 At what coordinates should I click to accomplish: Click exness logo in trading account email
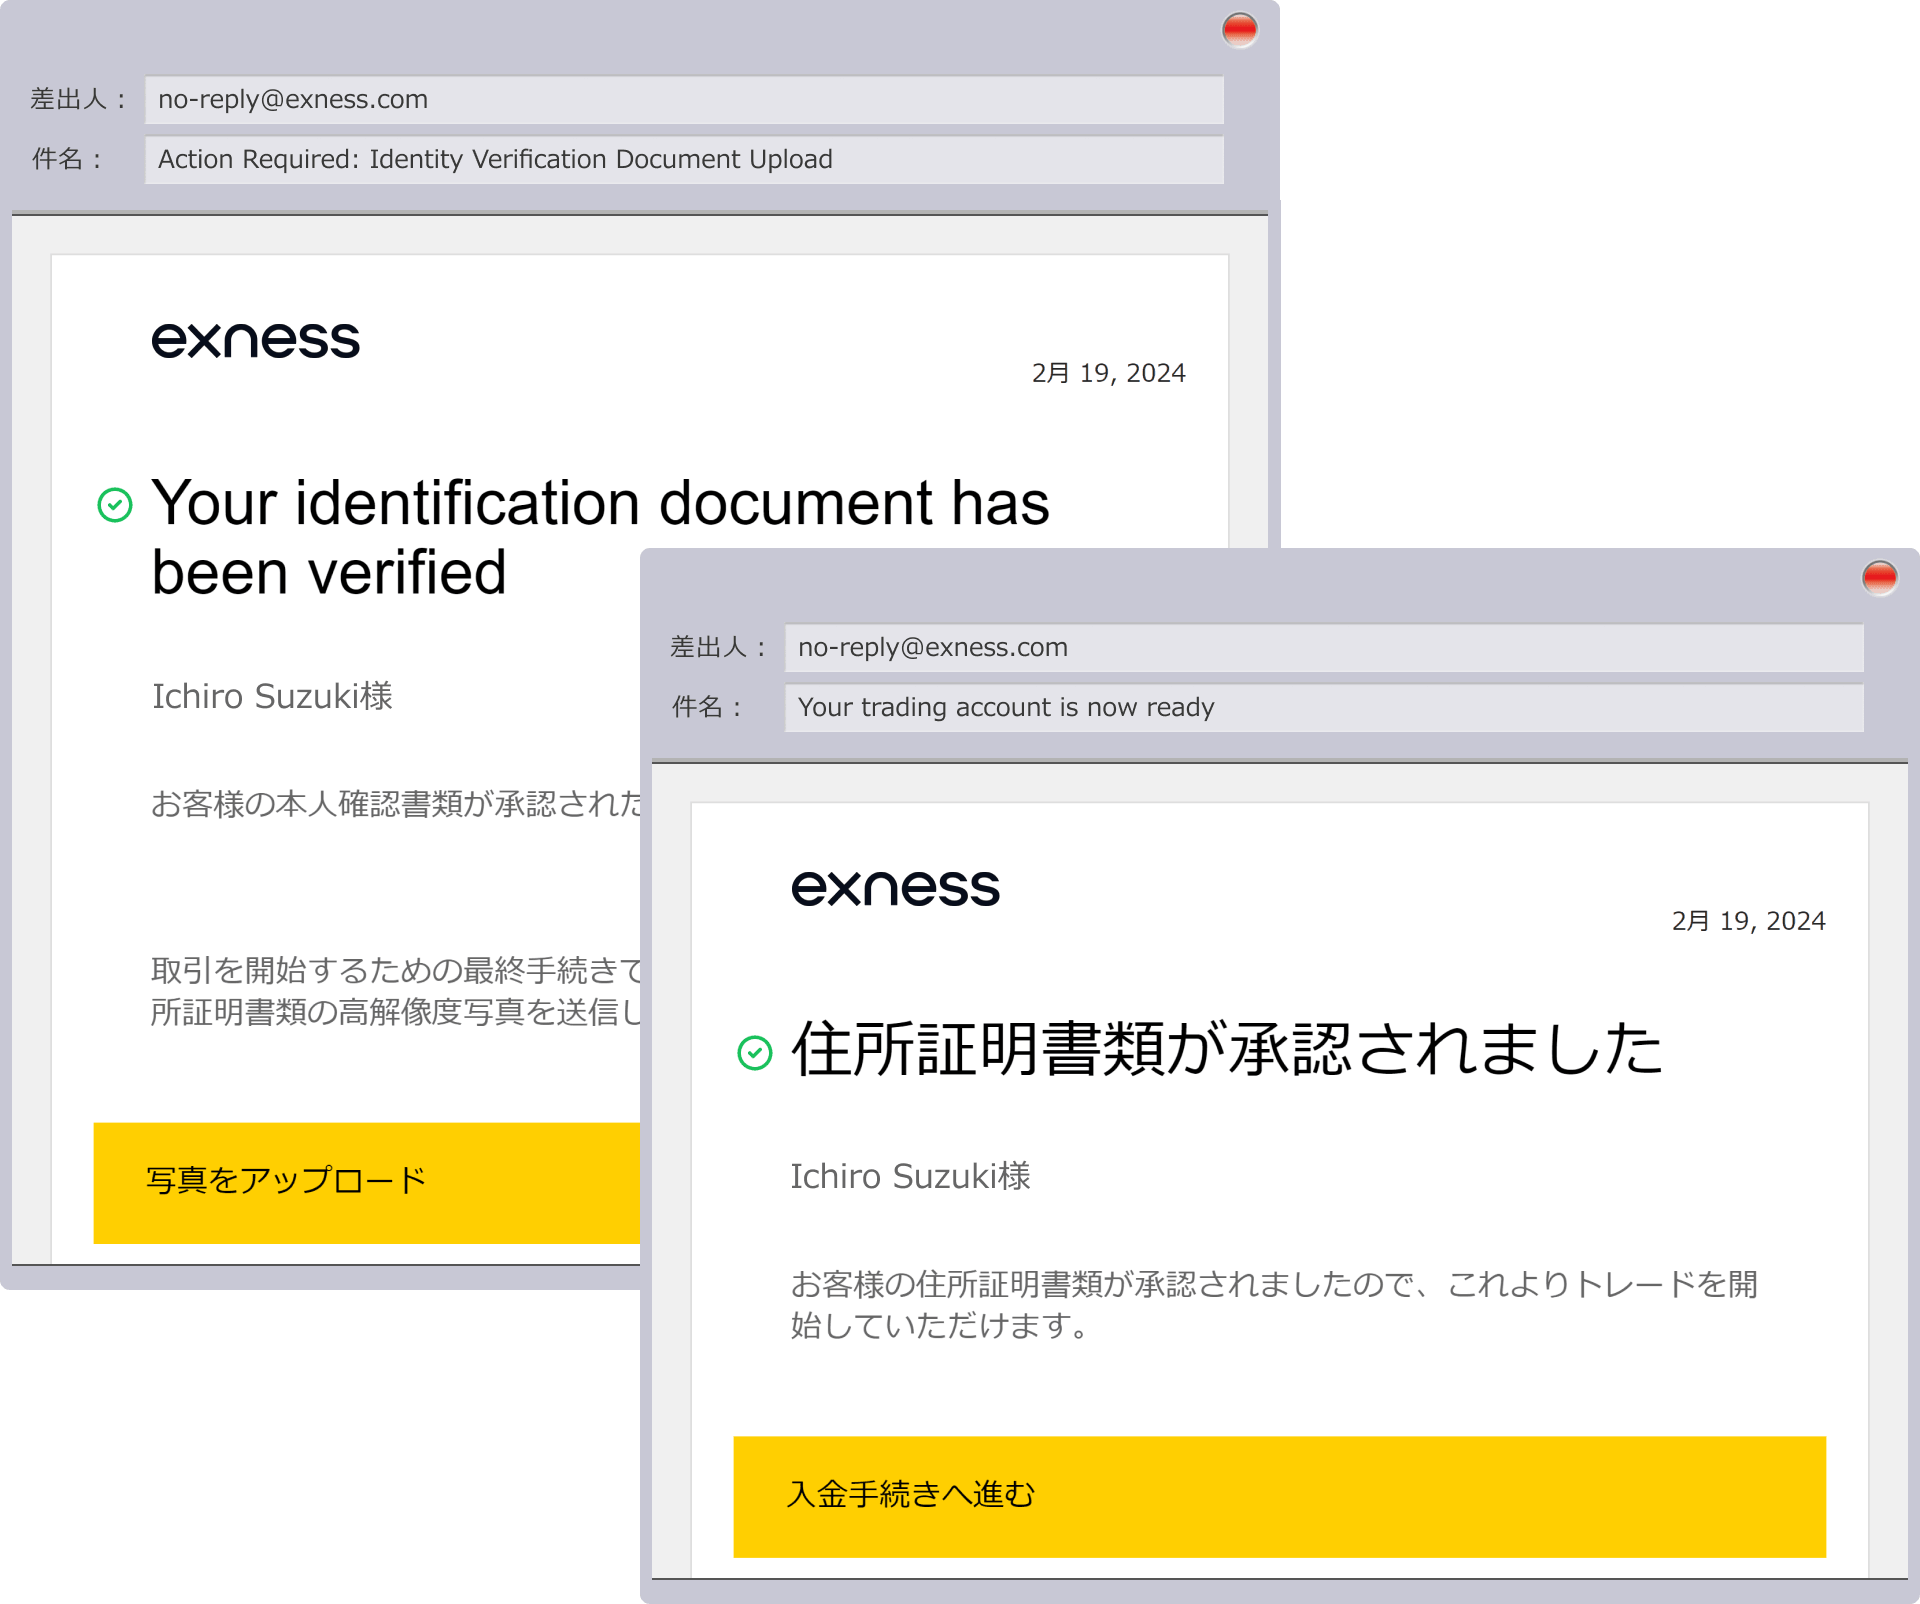point(895,888)
